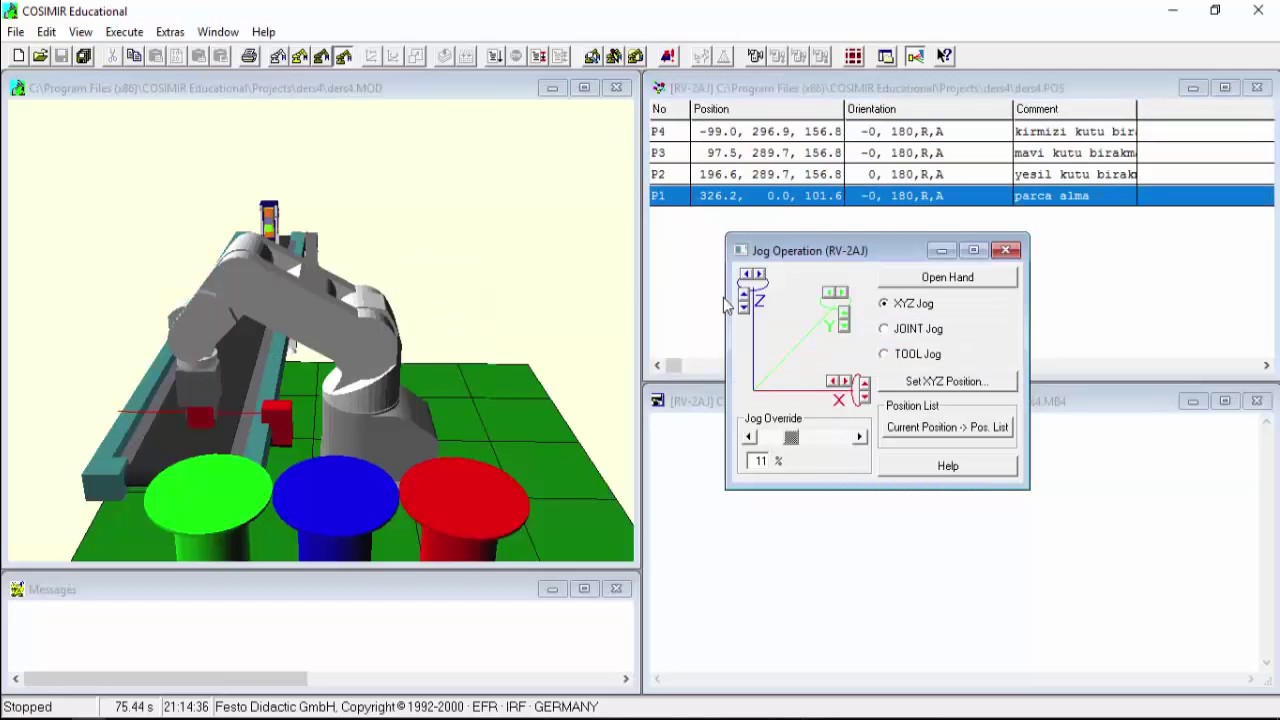Open the Help menu in menu bar
The width and height of the screenshot is (1280, 720).
click(263, 32)
